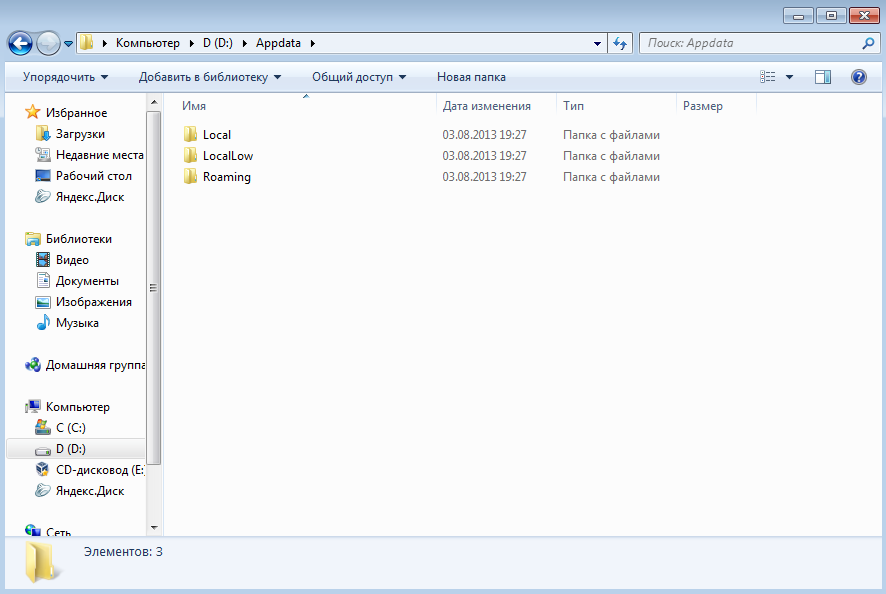This screenshot has width=886, height=594.
Task: Toggle the preview pane
Action: coord(823,77)
